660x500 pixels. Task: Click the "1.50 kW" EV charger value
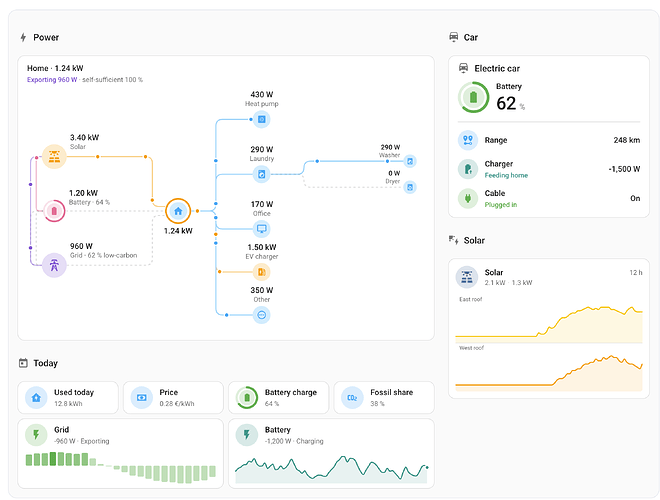pyautogui.click(x=261, y=247)
